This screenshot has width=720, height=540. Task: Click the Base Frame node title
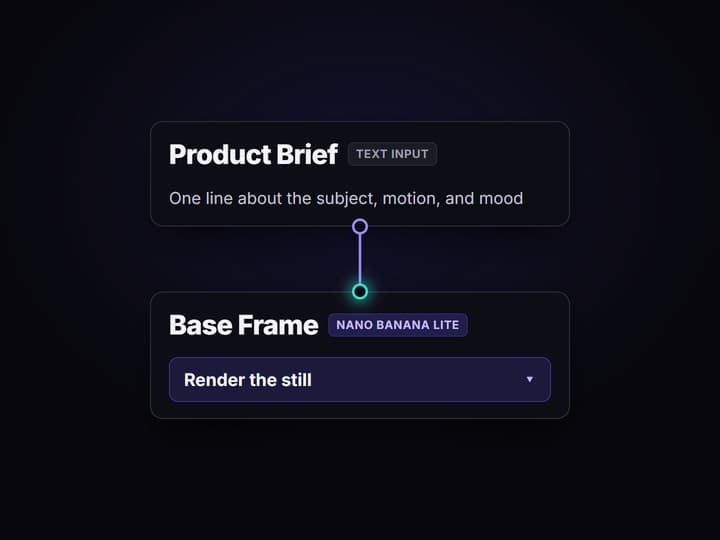pyautogui.click(x=244, y=325)
